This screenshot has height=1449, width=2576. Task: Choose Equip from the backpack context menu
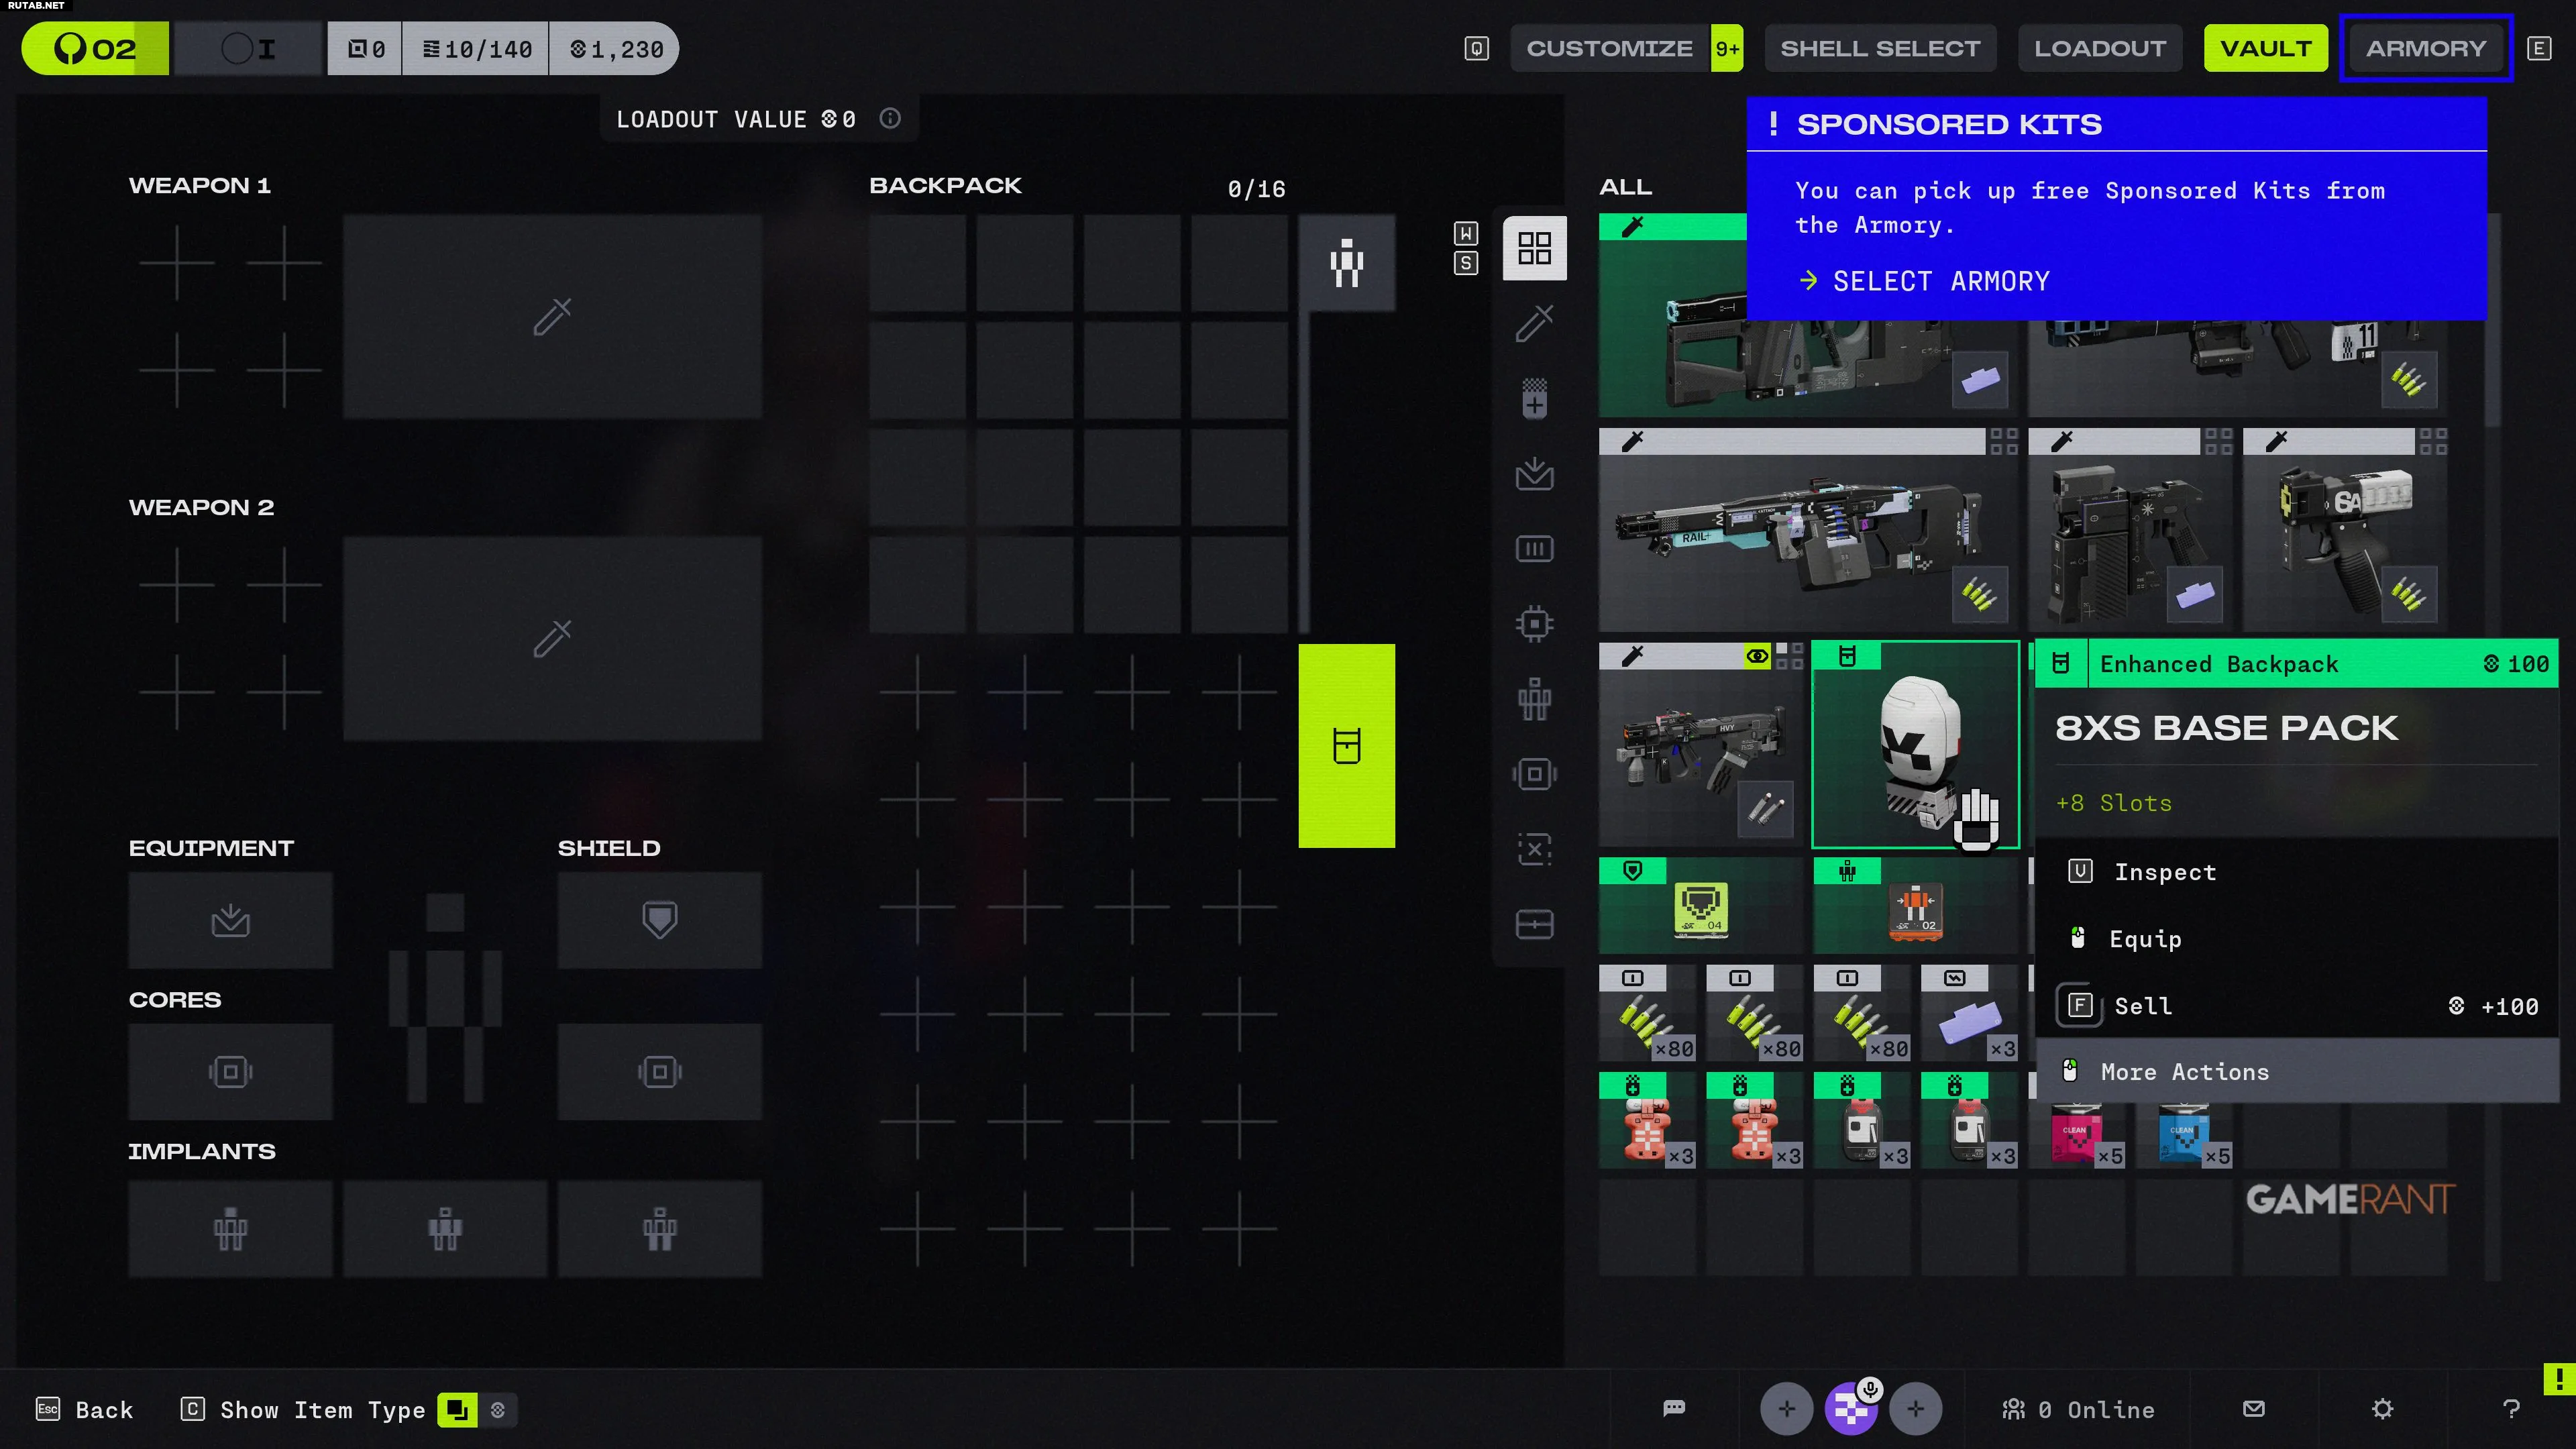pyautogui.click(x=2145, y=938)
